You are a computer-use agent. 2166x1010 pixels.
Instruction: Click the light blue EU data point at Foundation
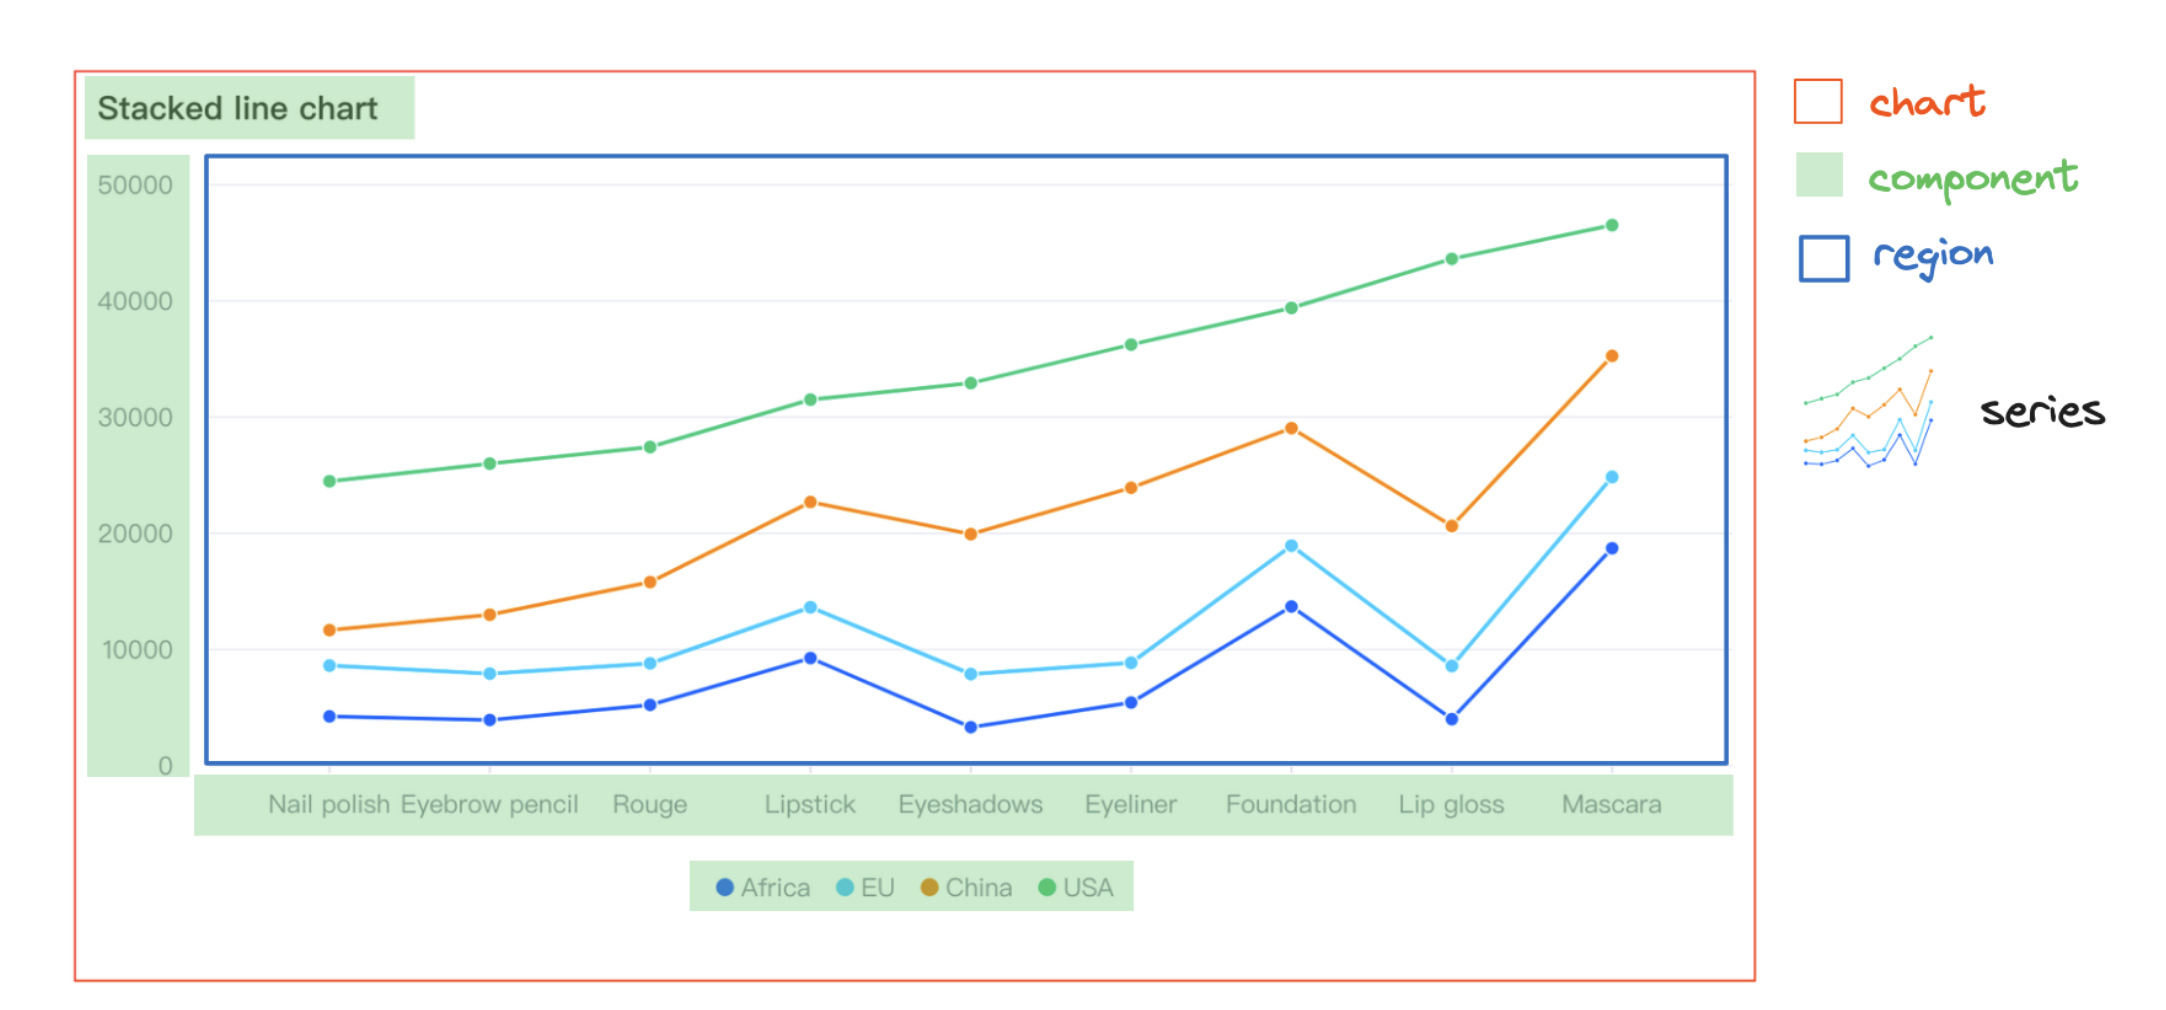1291,546
